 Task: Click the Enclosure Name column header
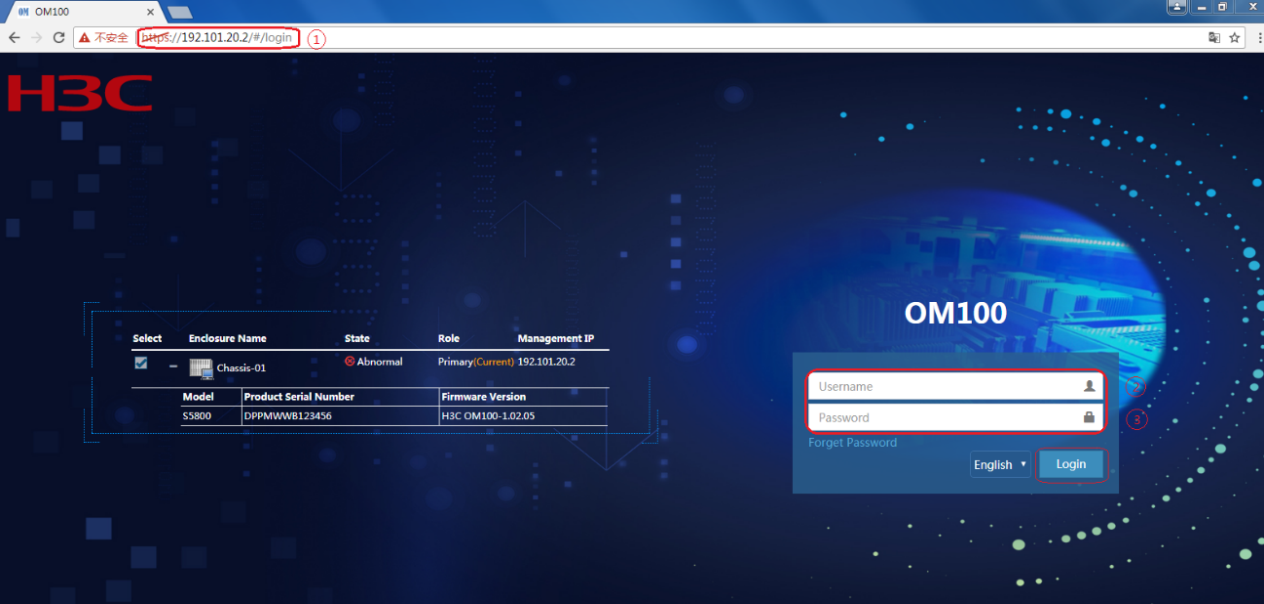[228, 338]
